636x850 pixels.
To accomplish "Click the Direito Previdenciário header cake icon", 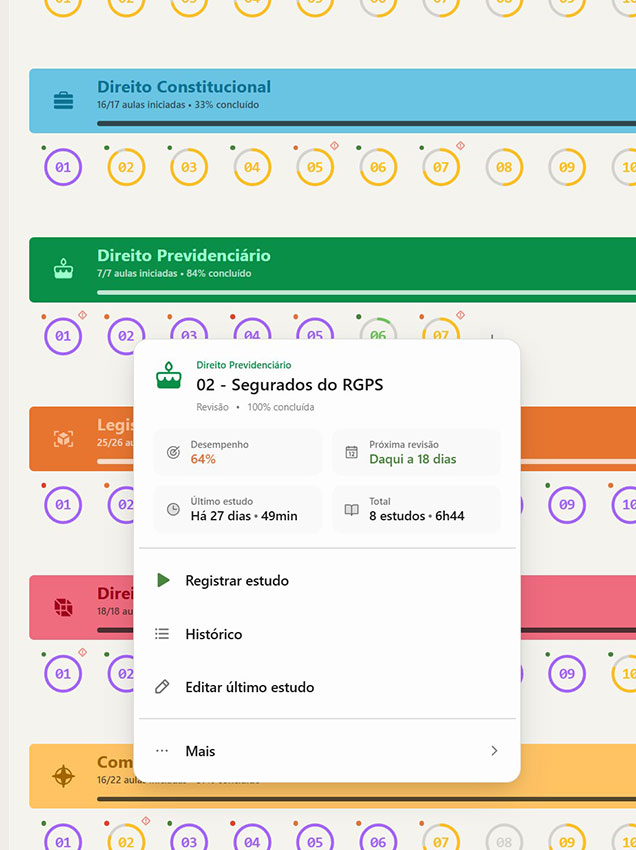I will 63,269.
